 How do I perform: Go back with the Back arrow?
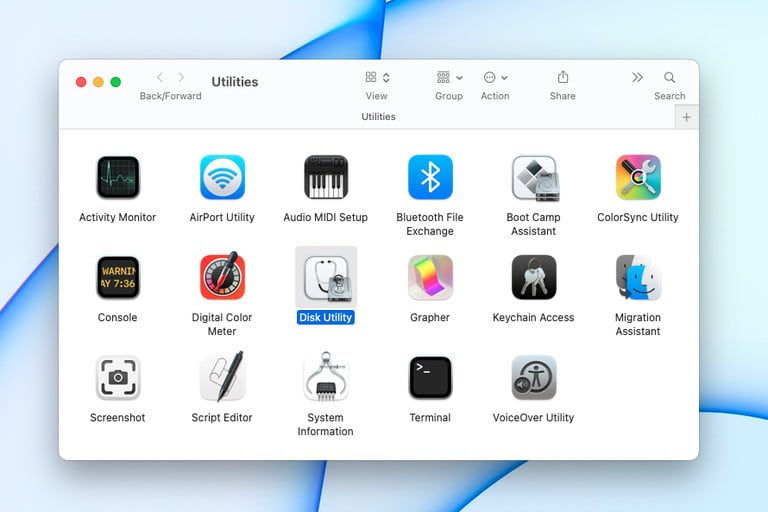tap(160, 77)
